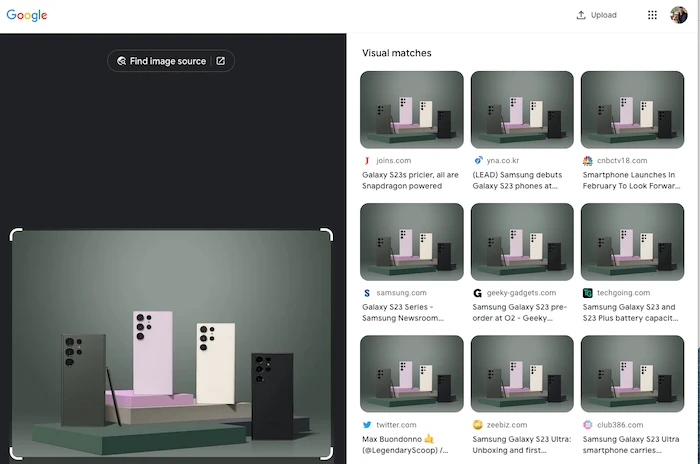700x464 pixels.
Task: Click the yna.co.kr source name
Action: click(x=503, y=160)
